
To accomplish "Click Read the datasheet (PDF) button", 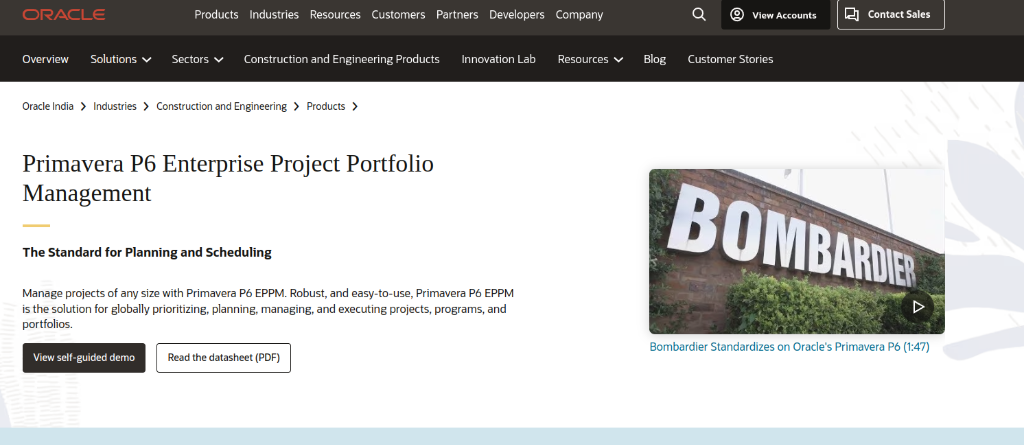I will click(223, 357).
